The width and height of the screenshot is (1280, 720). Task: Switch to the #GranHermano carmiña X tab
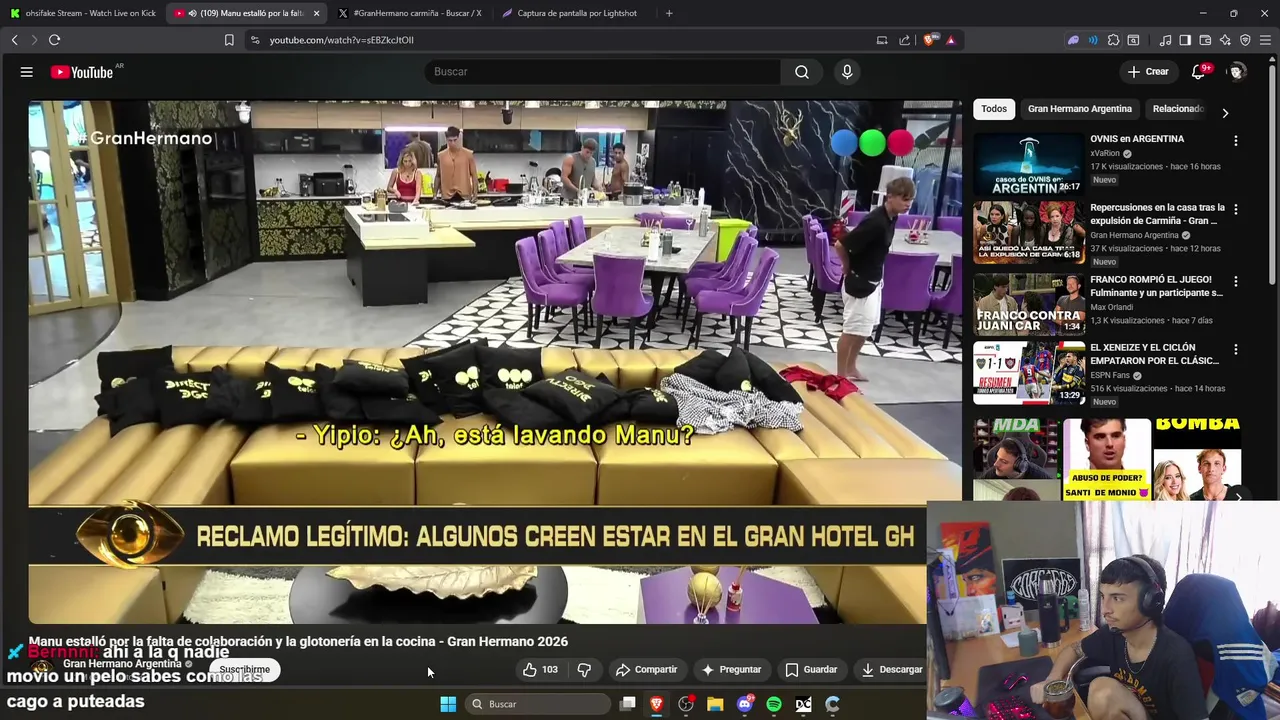(x=410, y=13)
